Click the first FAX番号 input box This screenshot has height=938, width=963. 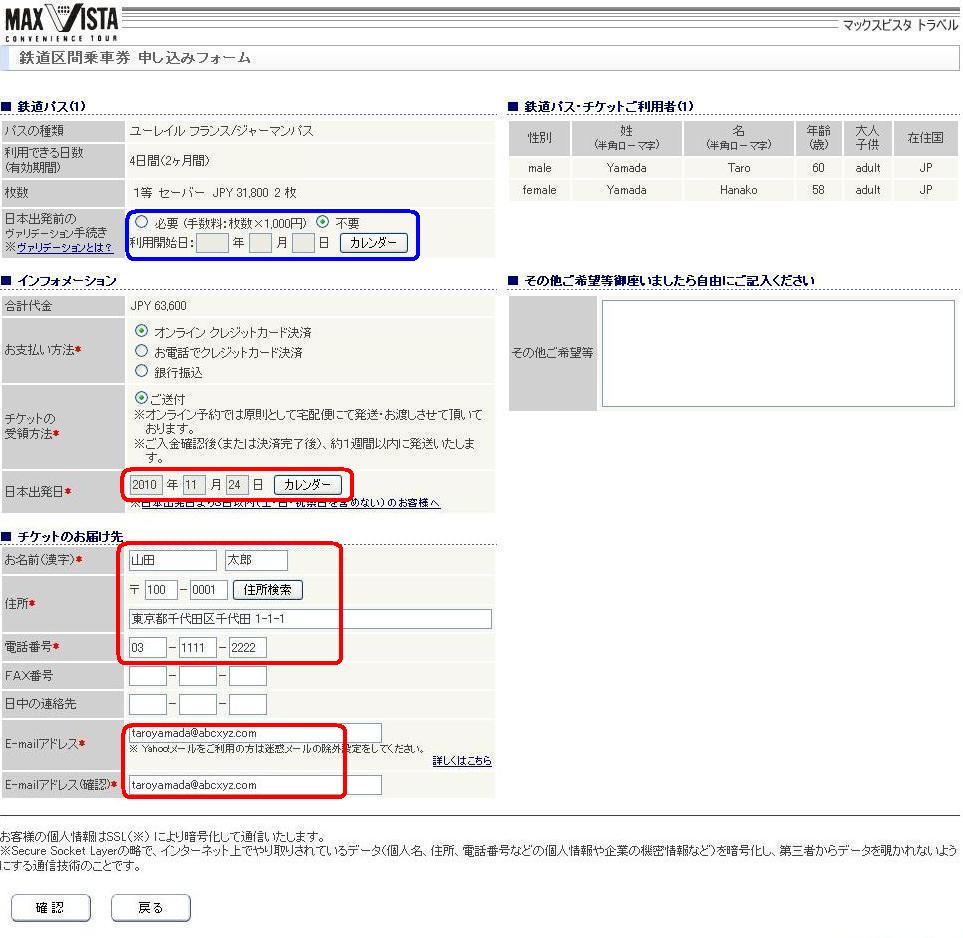(147, 676)
